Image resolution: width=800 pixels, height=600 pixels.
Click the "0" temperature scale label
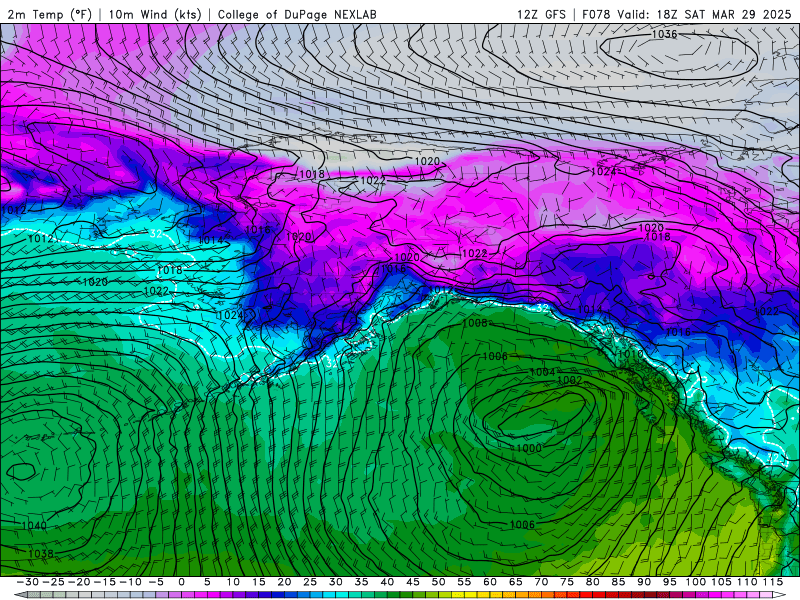[182, 582]
